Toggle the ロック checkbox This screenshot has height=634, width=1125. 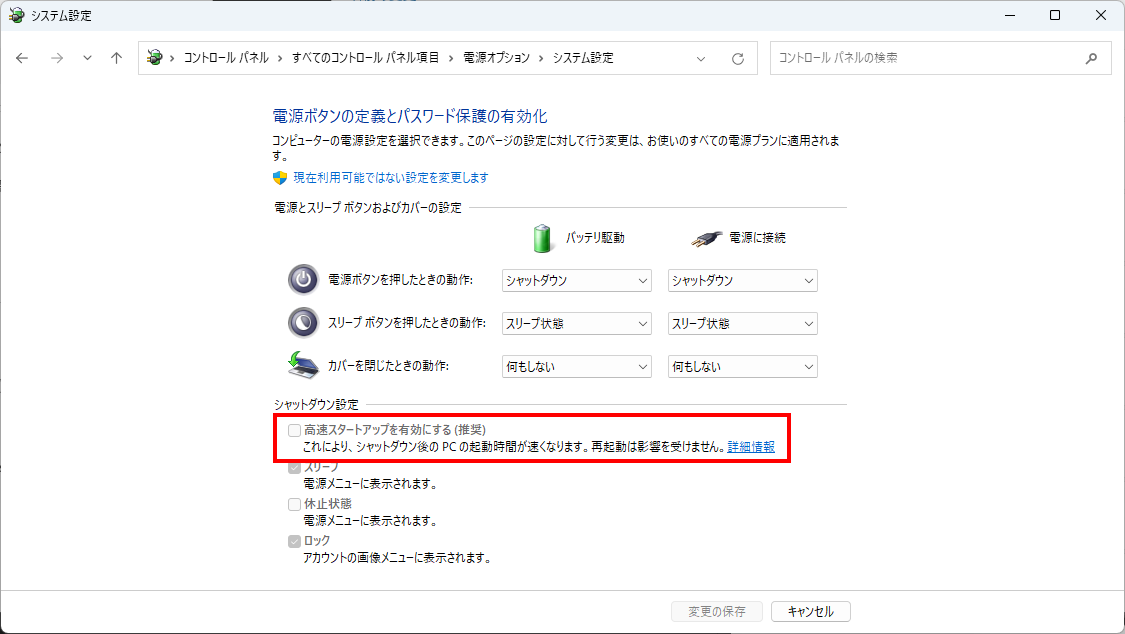click(x=294, y=541)
